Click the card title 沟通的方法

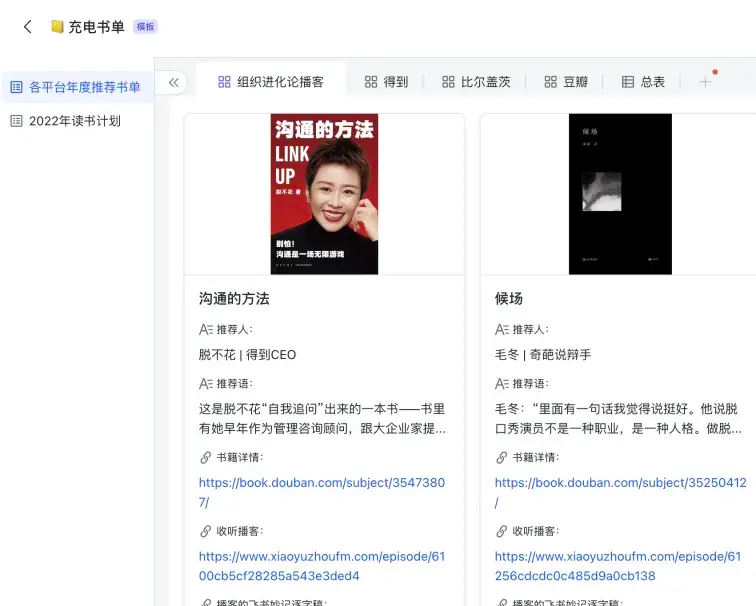click(x=234, y=299)
